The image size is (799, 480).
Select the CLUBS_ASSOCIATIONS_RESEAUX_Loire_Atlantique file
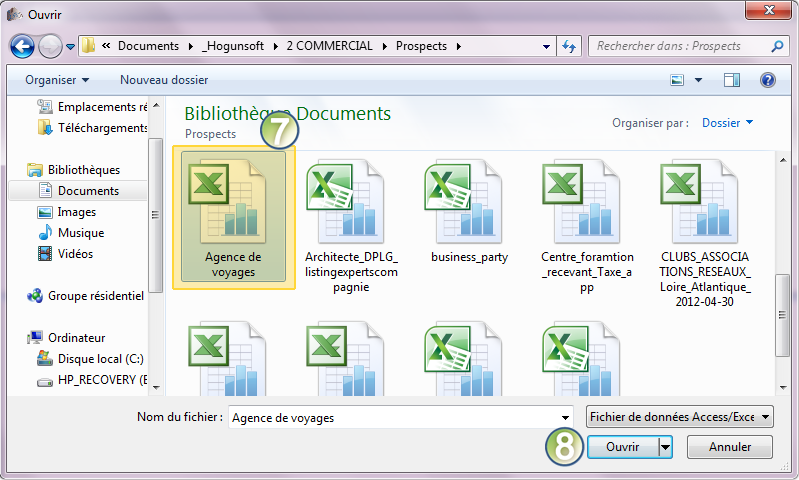(705, 233)
